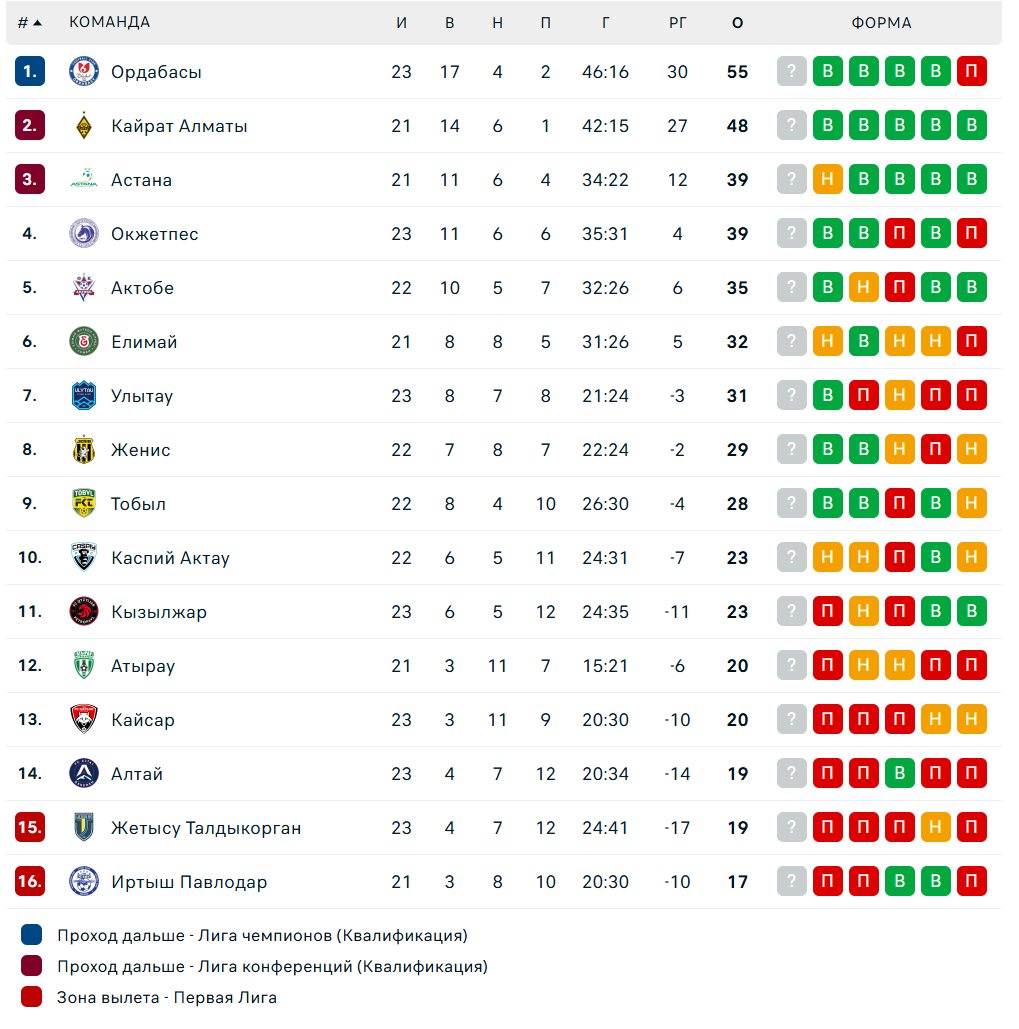Image resolution: width=1019 pixels, height=1029 pixels.
Task: Open Окжетпес team page link
Action: point(155,234)
